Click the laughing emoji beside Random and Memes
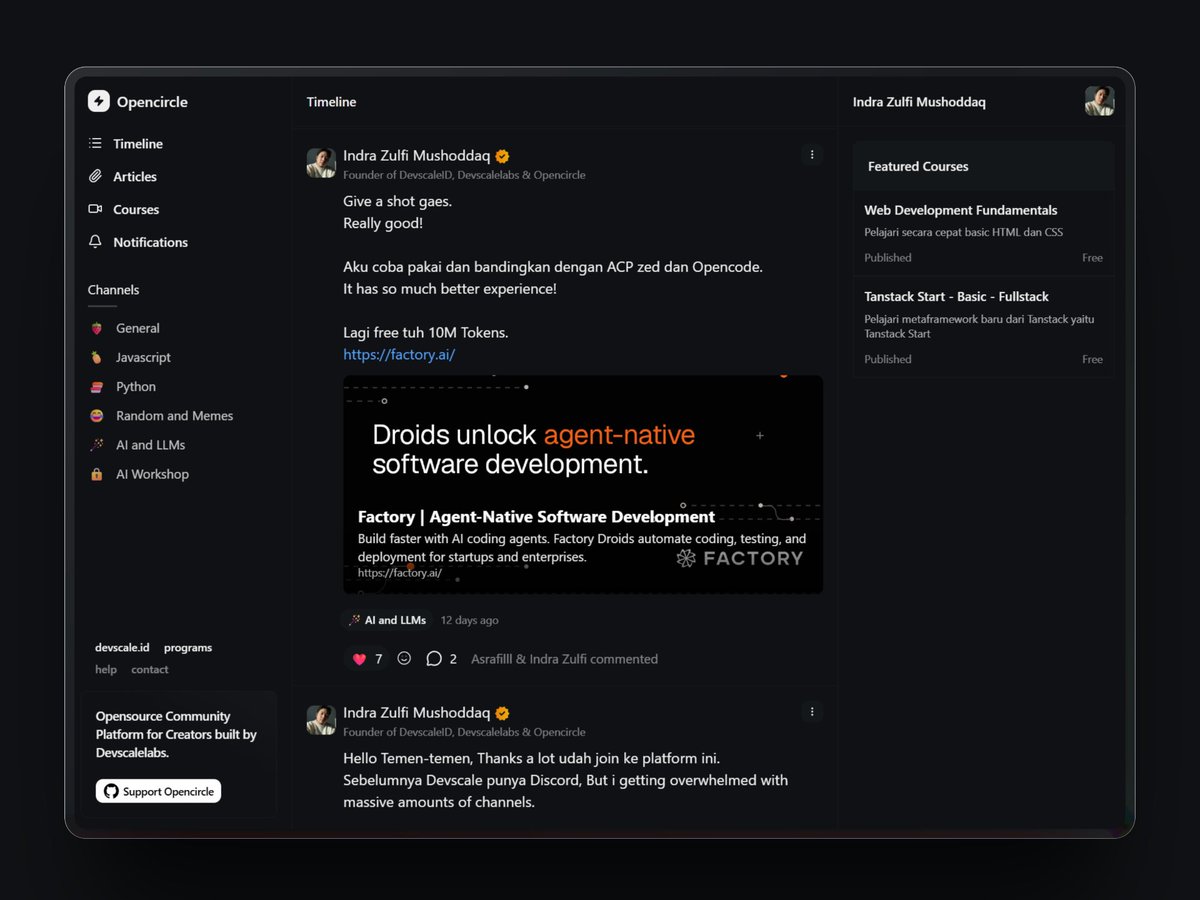The width and height of the screenshot is (1200, 900). coord(96,416)
